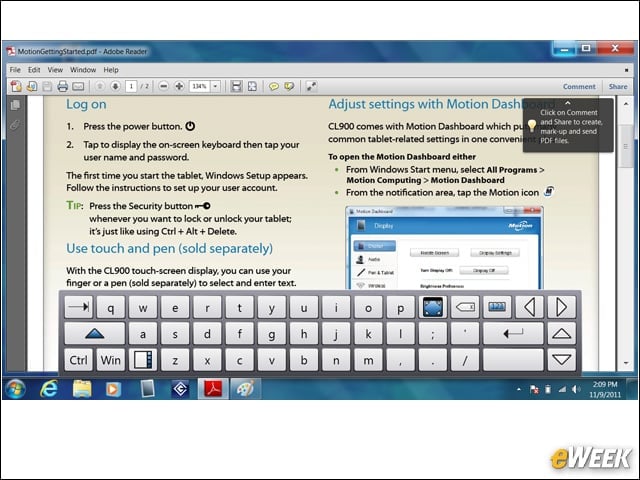Click the tablet icon on the taskbar

coord(147,389)
